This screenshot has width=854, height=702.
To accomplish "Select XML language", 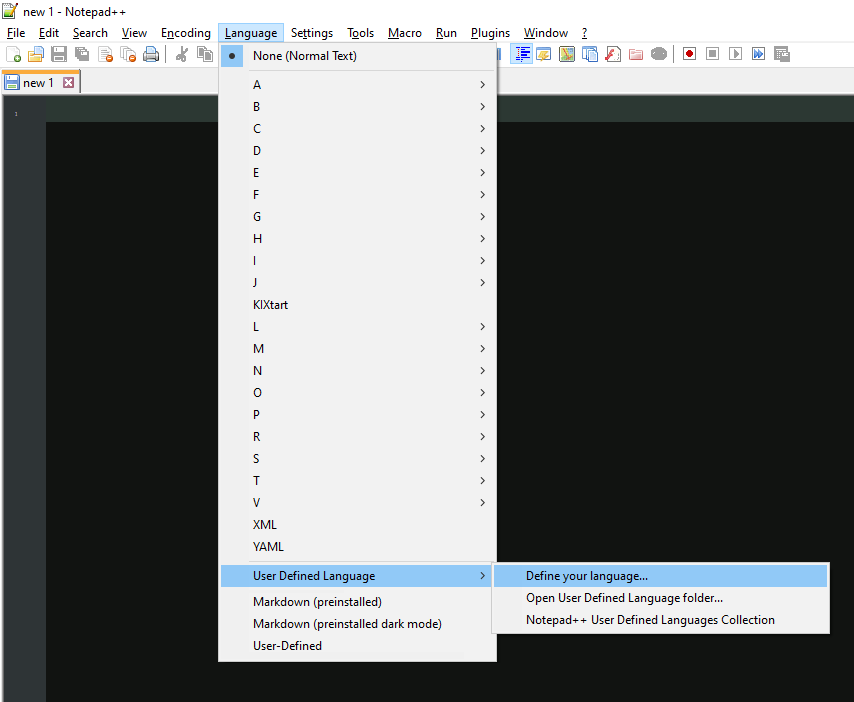I will click(x=357, y=524).
